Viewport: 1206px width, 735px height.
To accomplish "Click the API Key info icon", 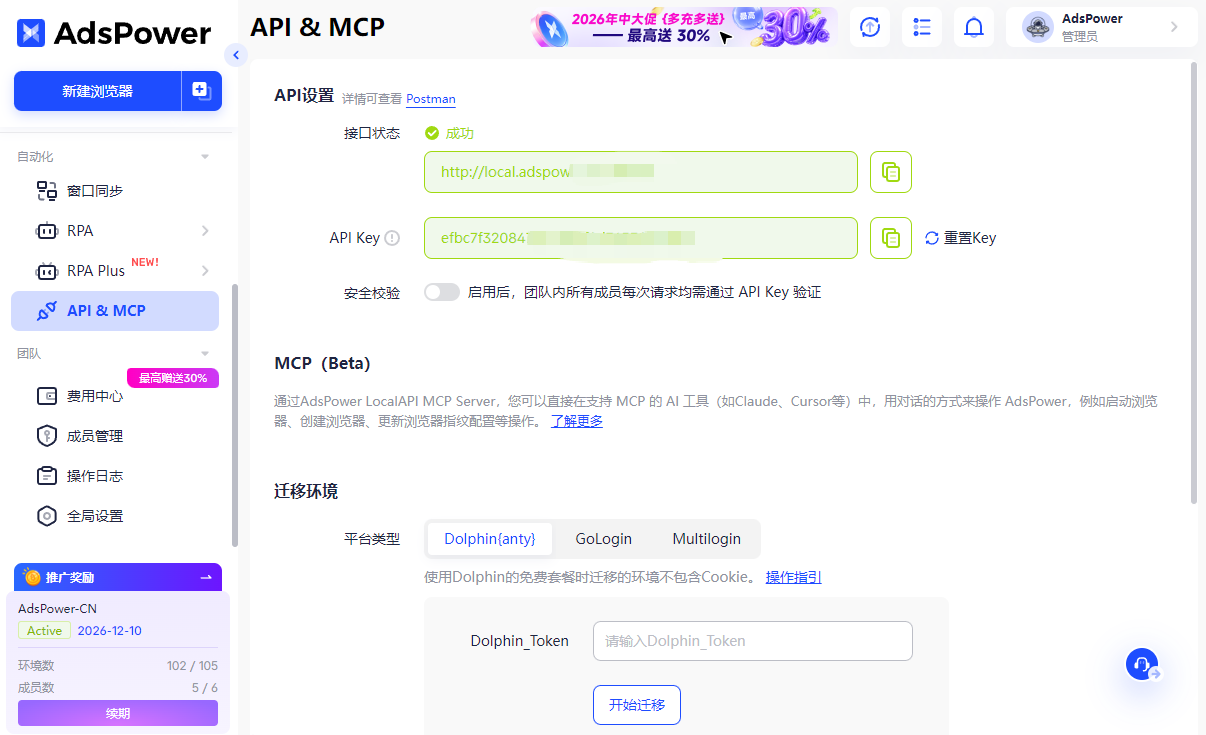I will pos(392,238).
